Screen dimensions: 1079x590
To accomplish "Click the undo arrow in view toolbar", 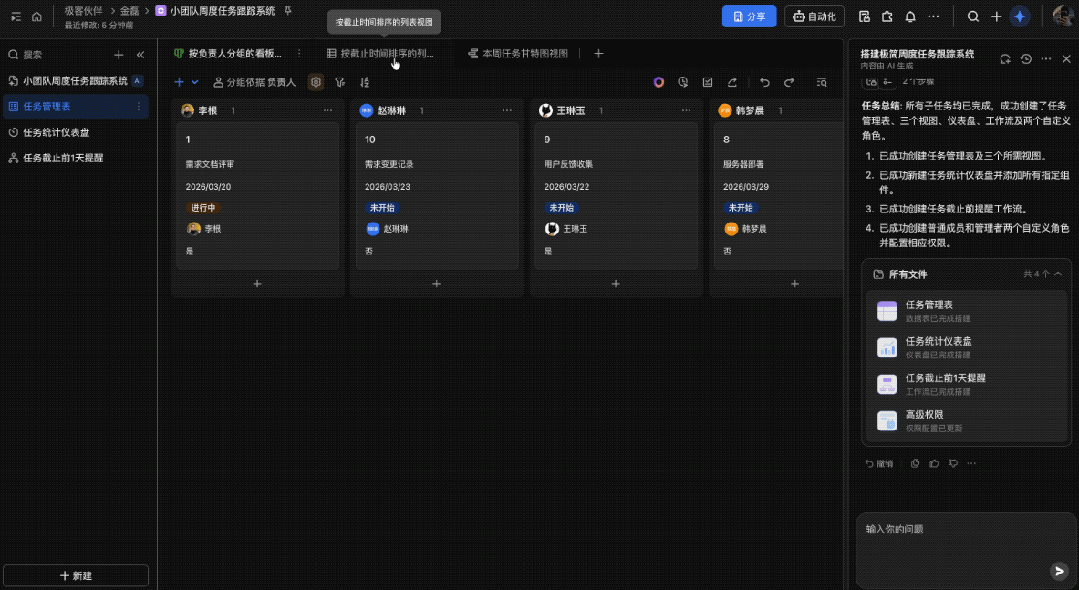I will pos(765,82).
